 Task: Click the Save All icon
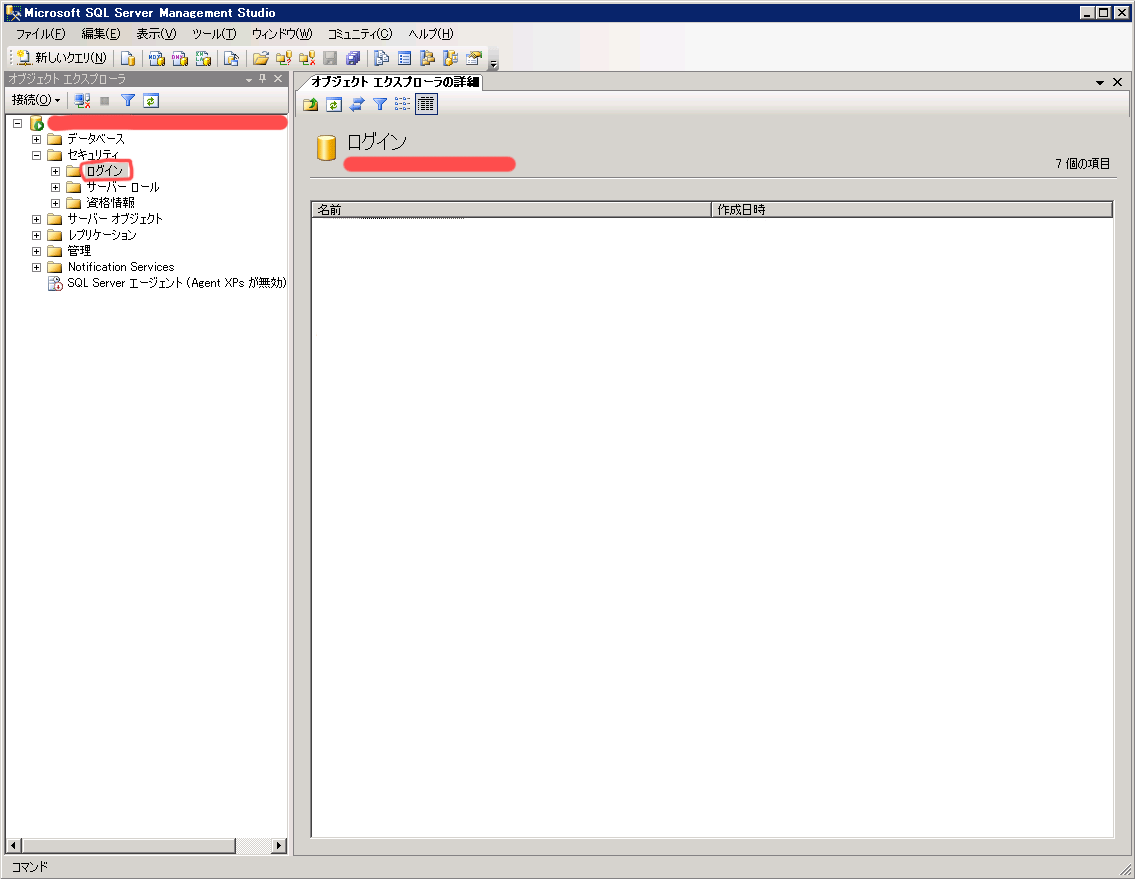pos(353,58)
